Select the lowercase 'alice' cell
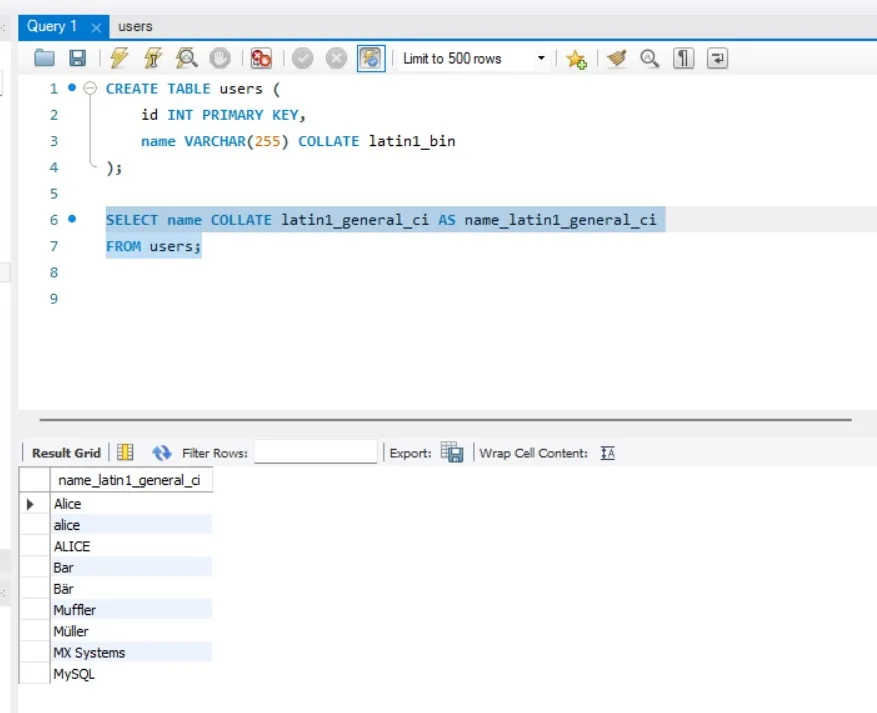This screenshot has height=713, width=877. (131, 525)
